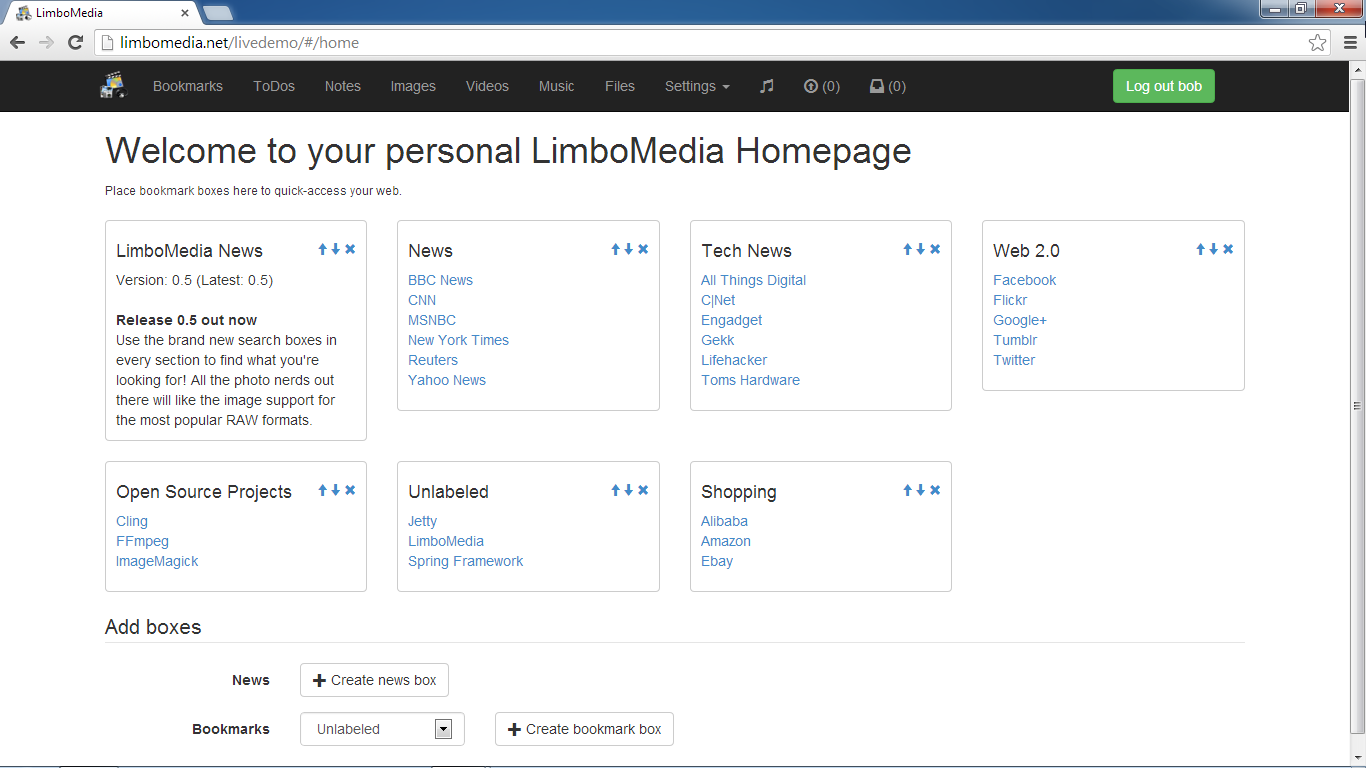The image size is (1366, 768).
Task: Move the Tech News box up
Action: (x=908, y=249)
